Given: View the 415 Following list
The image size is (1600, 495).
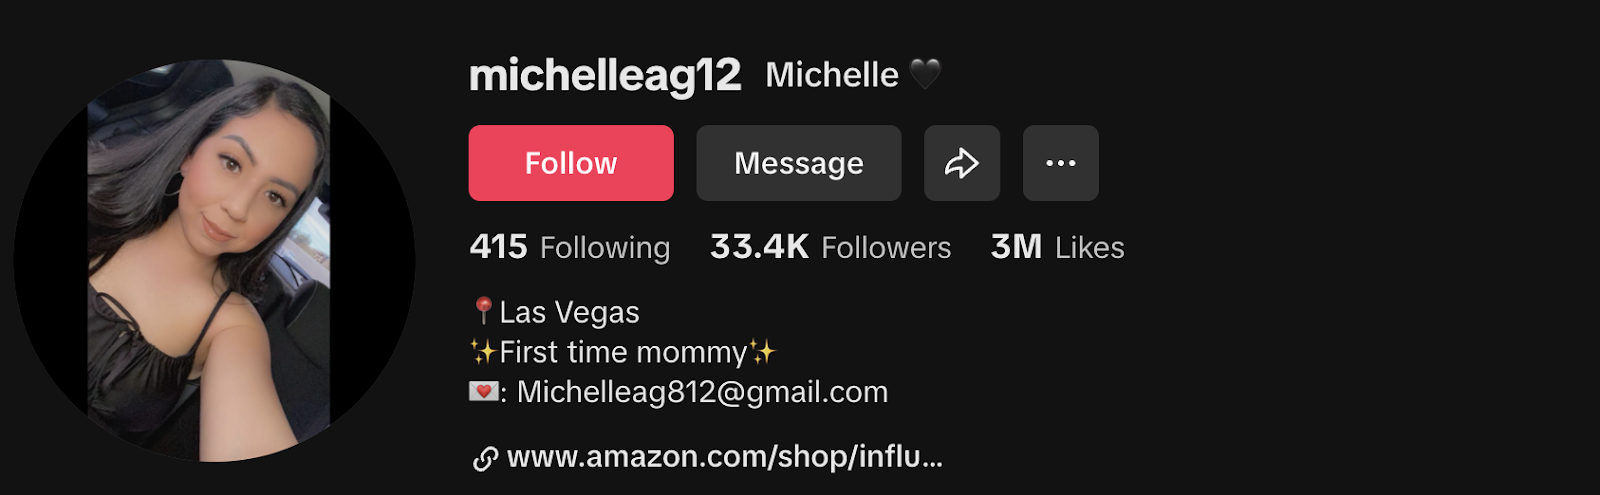Looking at the screenshot, I should tap(570, 247).
